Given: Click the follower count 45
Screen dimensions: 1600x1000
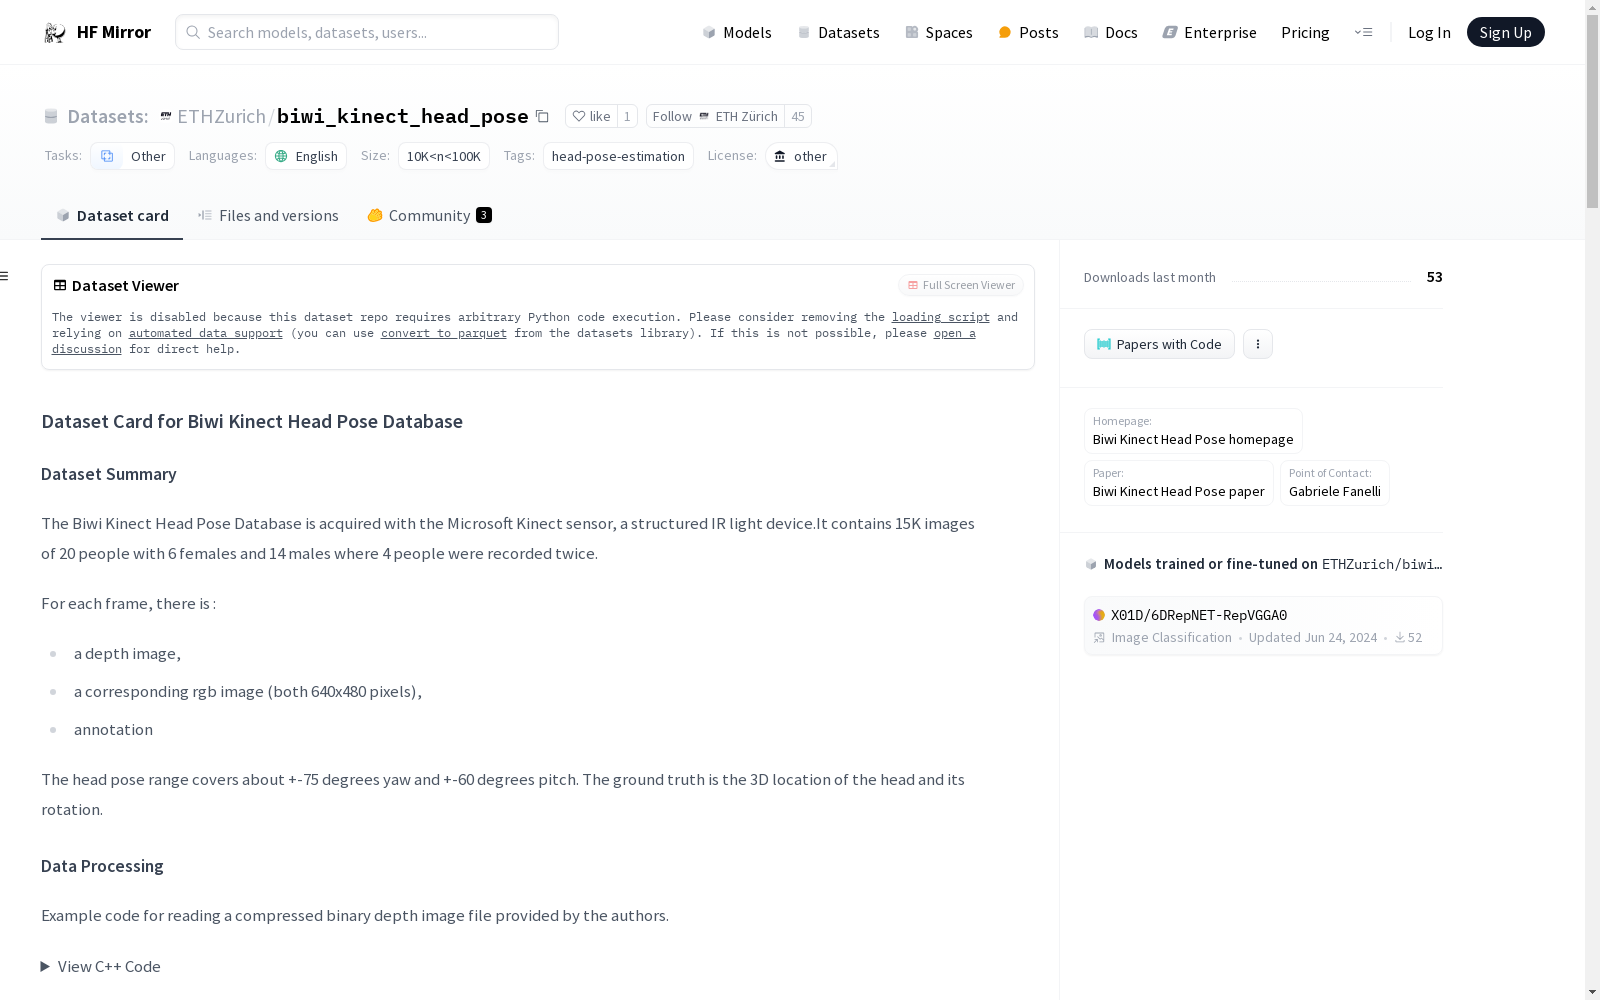Looking at the screenshot, I should coord(798,116).
